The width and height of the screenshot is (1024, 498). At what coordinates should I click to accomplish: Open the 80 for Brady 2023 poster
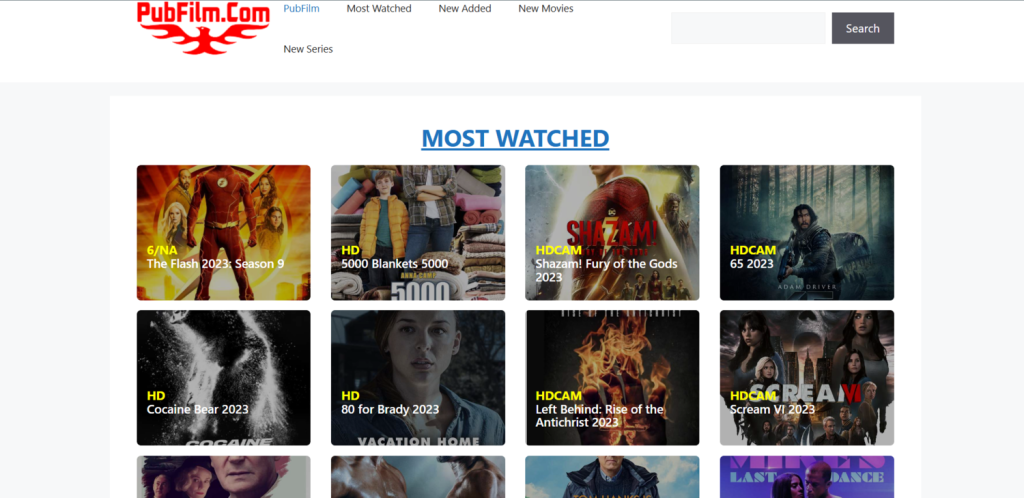pyautogui.click(x=418, y=377)
